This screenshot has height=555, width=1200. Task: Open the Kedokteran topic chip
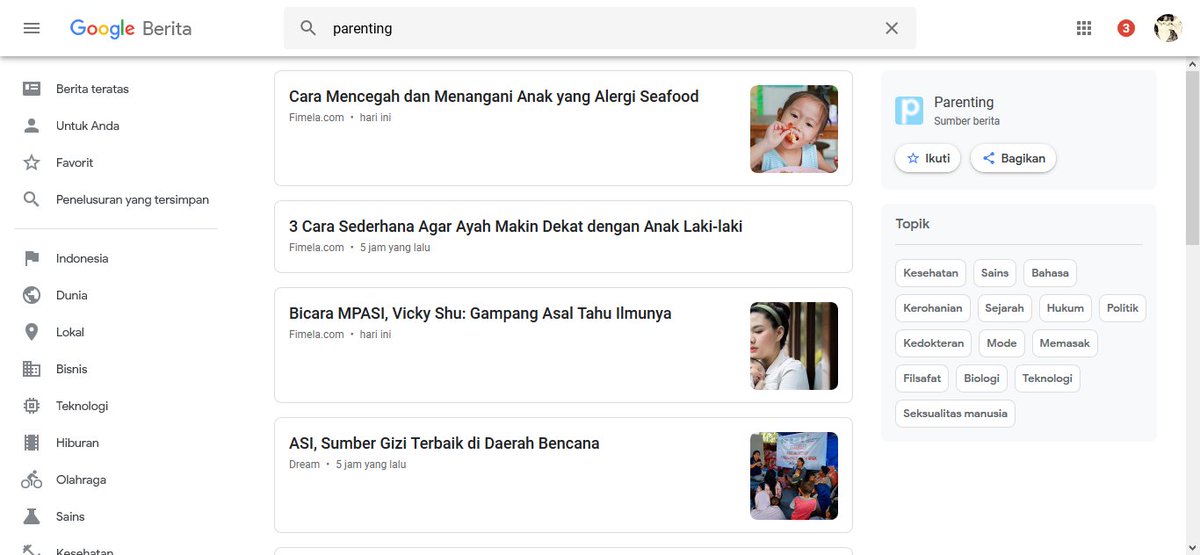pyautogui.click(x=934, y=343)
